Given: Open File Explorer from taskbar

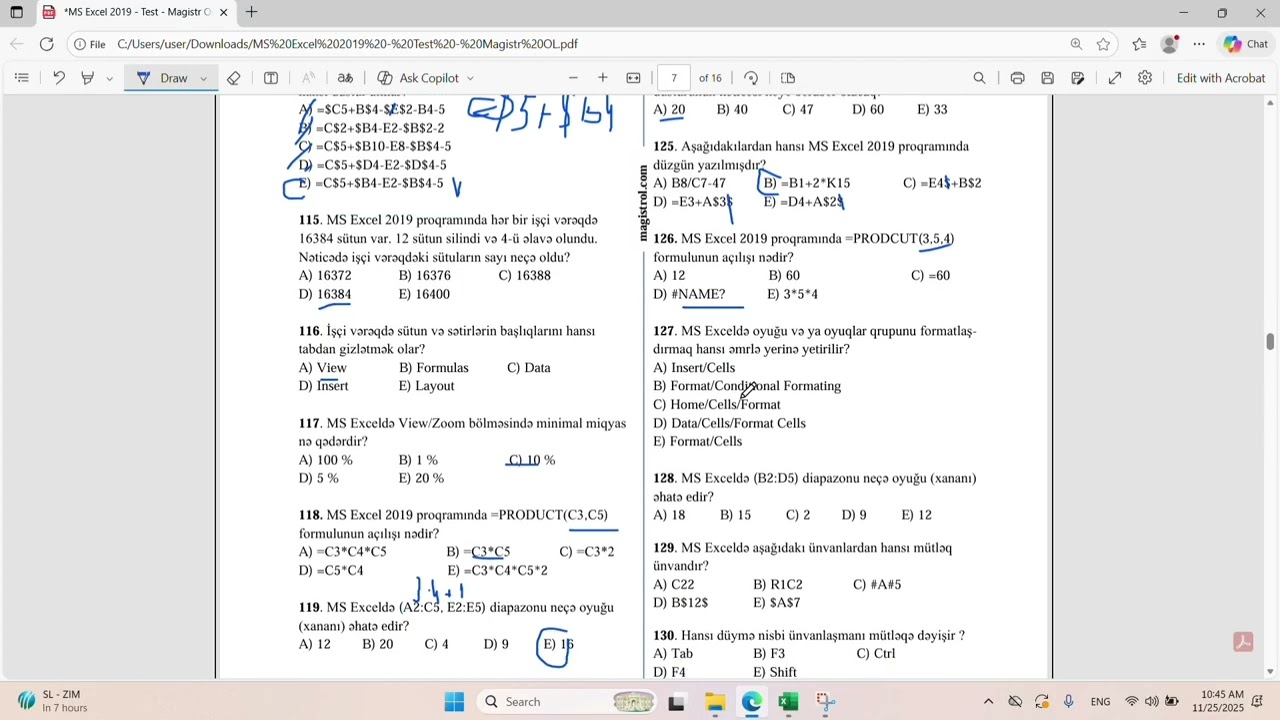Looking at the screenshot, I should [714, 702].
